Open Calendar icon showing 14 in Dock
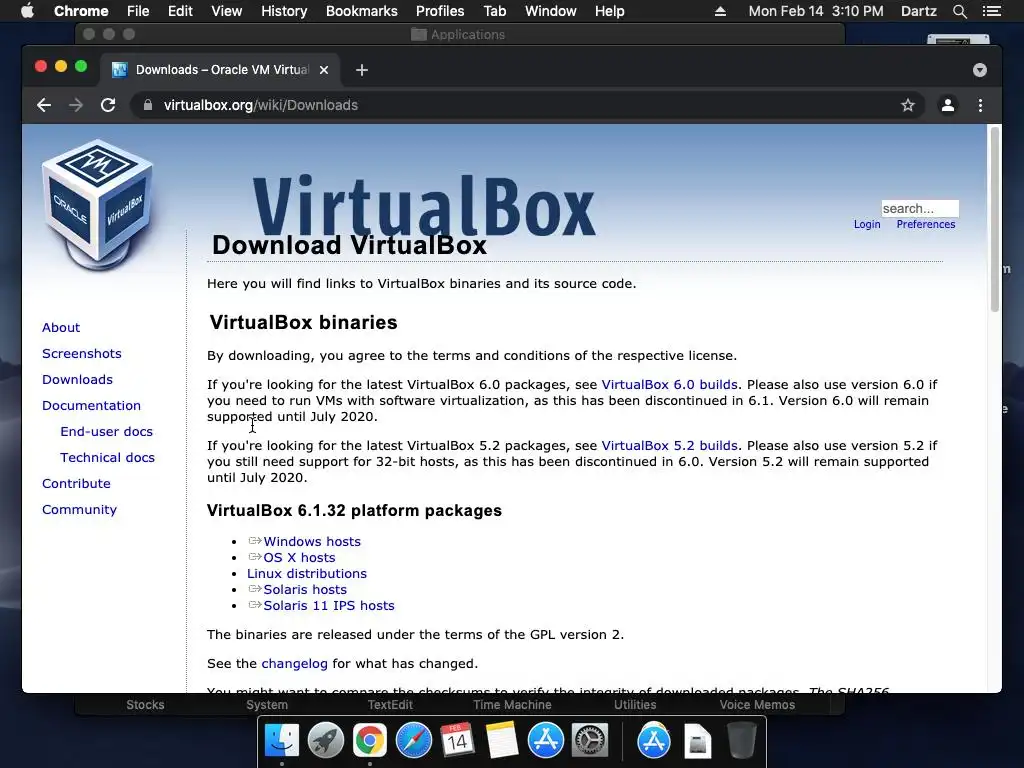 pos(458,741)
